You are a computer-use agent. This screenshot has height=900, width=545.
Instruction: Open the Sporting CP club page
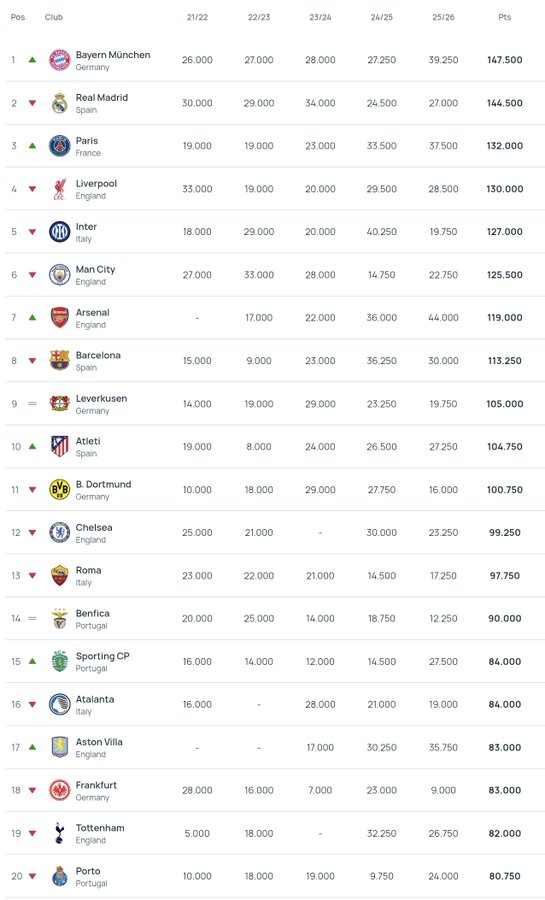pyautogui.click(x=103, y=656)
